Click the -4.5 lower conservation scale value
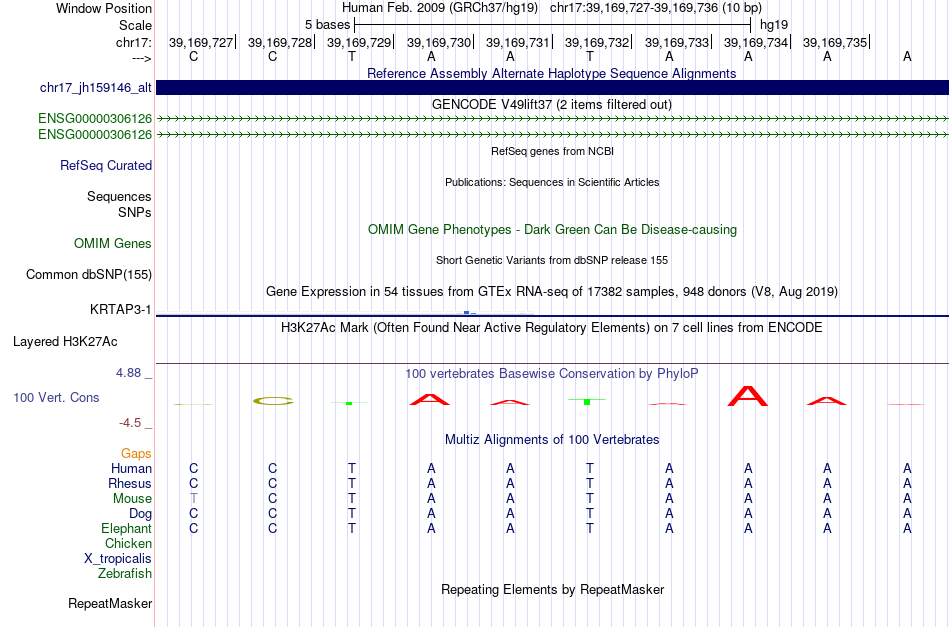 tap(130, 423)
